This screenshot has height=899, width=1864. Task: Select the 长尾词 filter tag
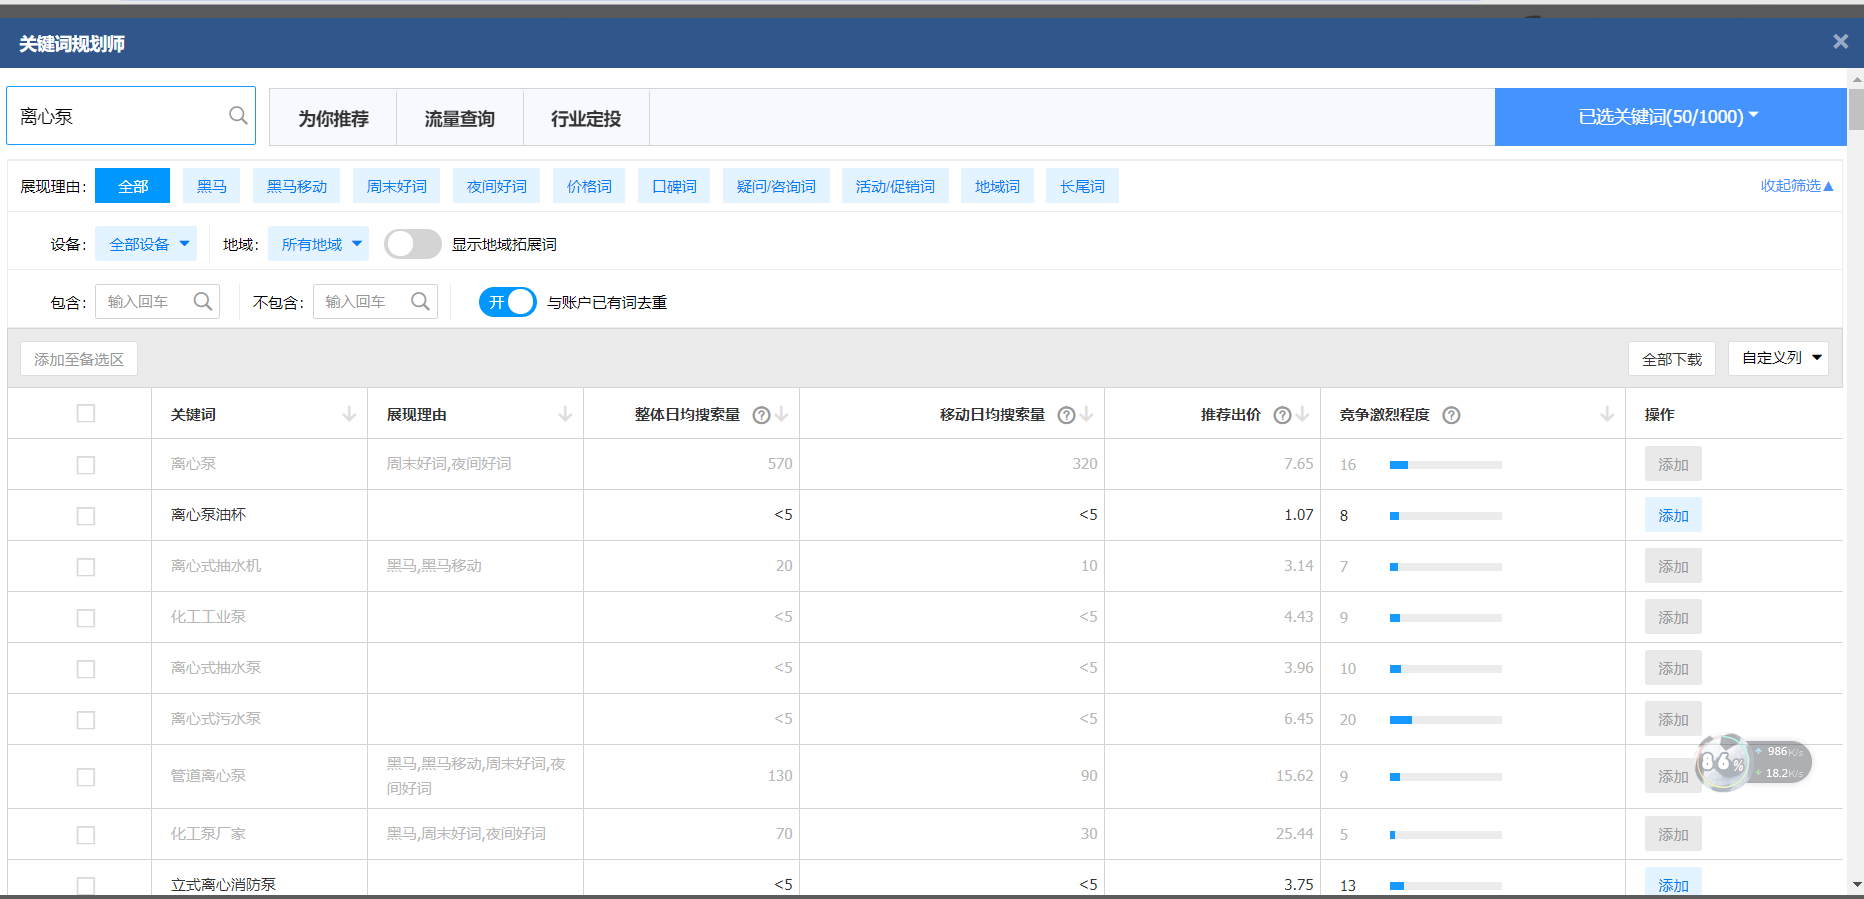[x=1082, y=186]
